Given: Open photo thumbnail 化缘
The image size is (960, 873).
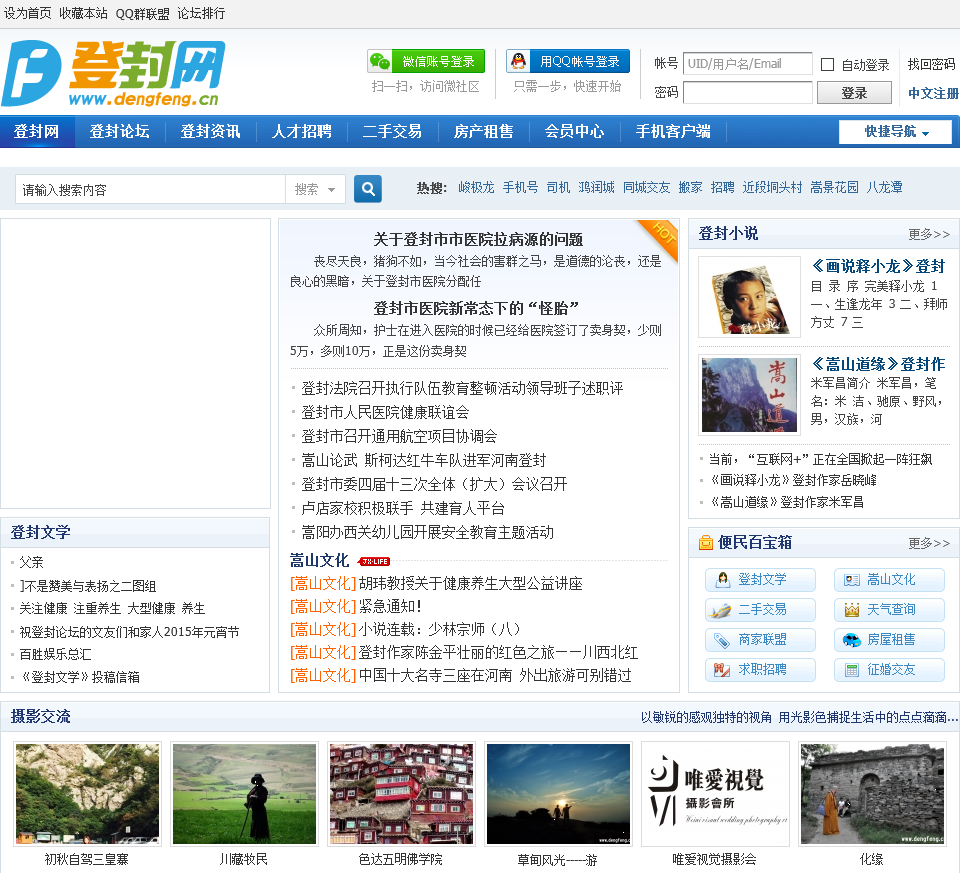Looking at the screenshot, I should [x=872, y=794].
